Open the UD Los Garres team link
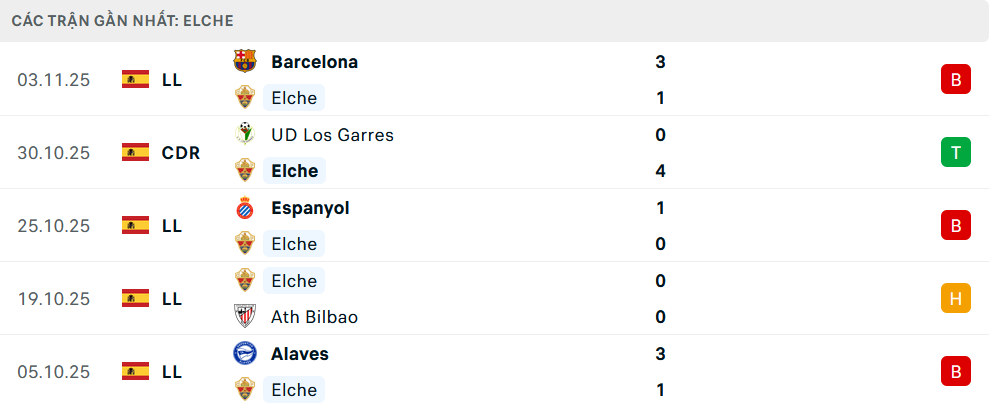Image resolution: width=991 pixels, height=407 pixels. [332, 135]
